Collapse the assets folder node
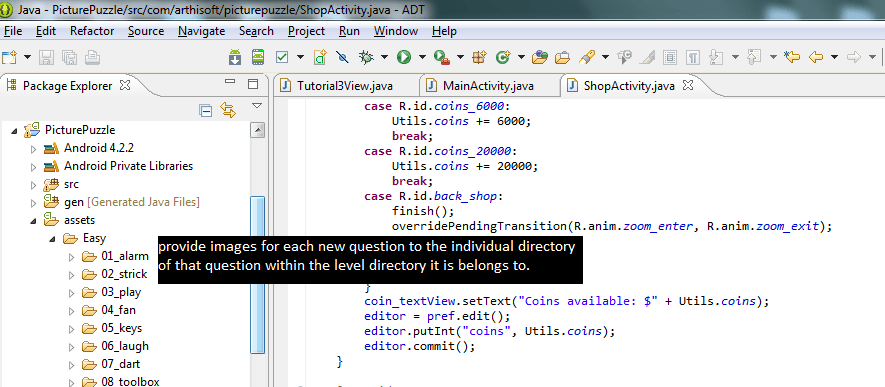885x387 pixels. click(x=33, y=221)
